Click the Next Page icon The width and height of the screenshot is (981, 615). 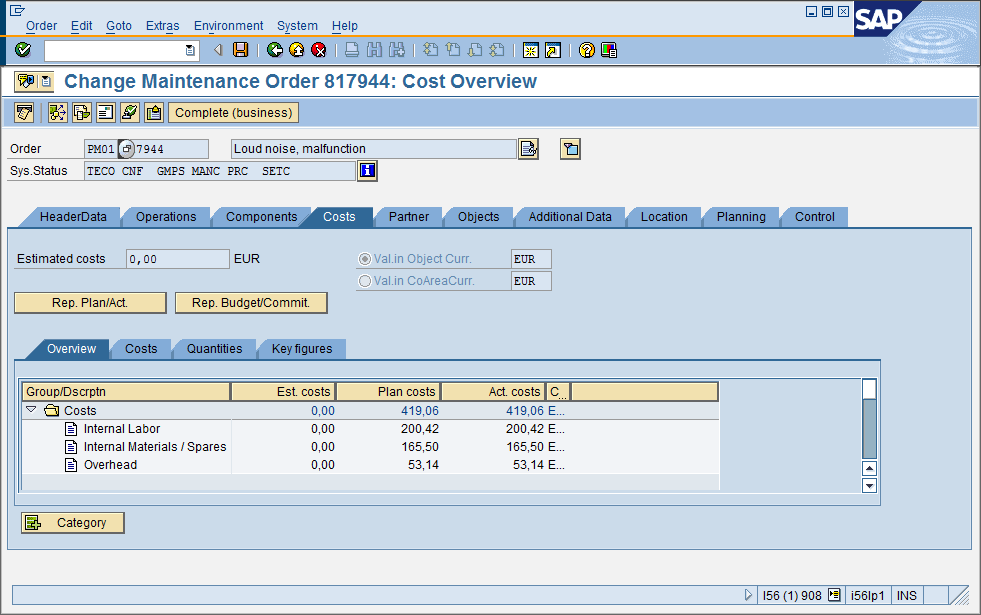click(475, 50)
